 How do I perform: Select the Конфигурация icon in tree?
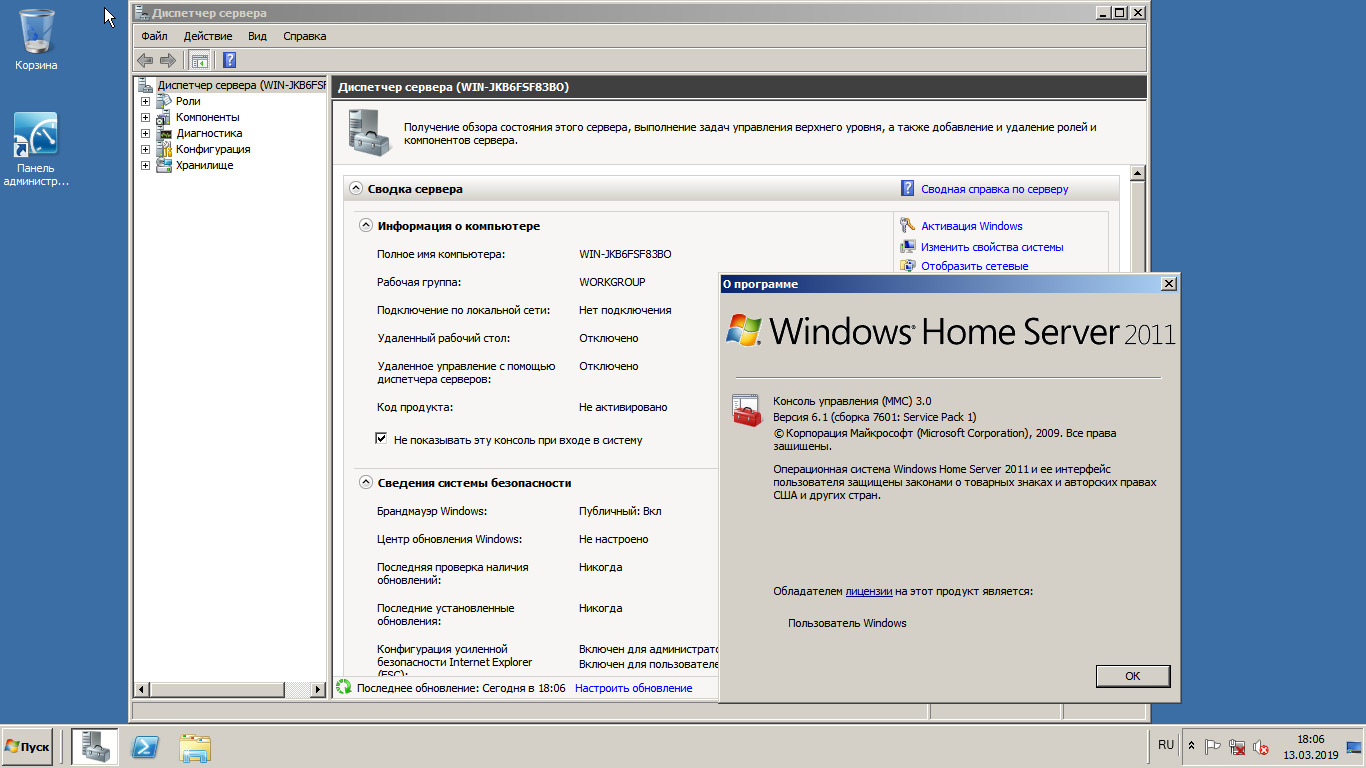(164, 149)
